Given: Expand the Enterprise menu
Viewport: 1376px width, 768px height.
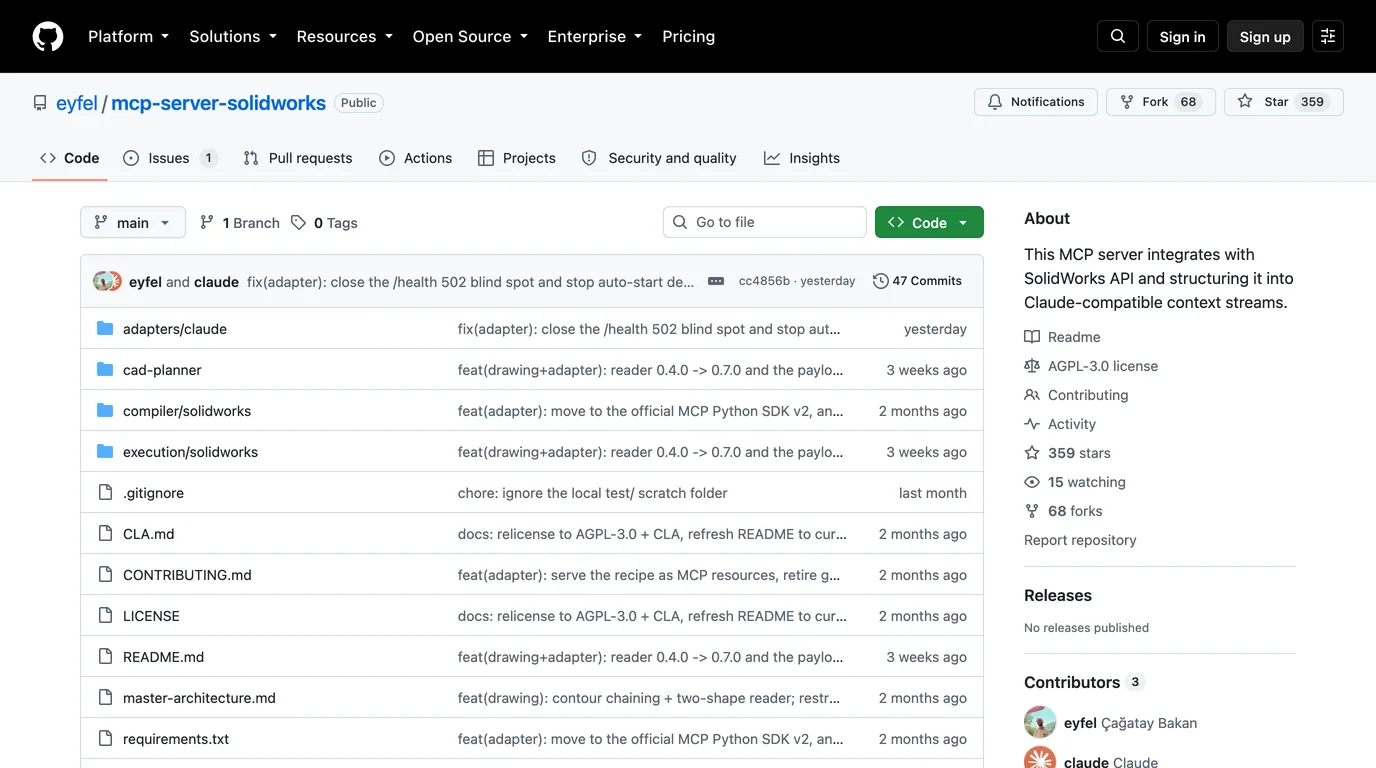Looking at the screenshot, I should click(x=595, y=36).
